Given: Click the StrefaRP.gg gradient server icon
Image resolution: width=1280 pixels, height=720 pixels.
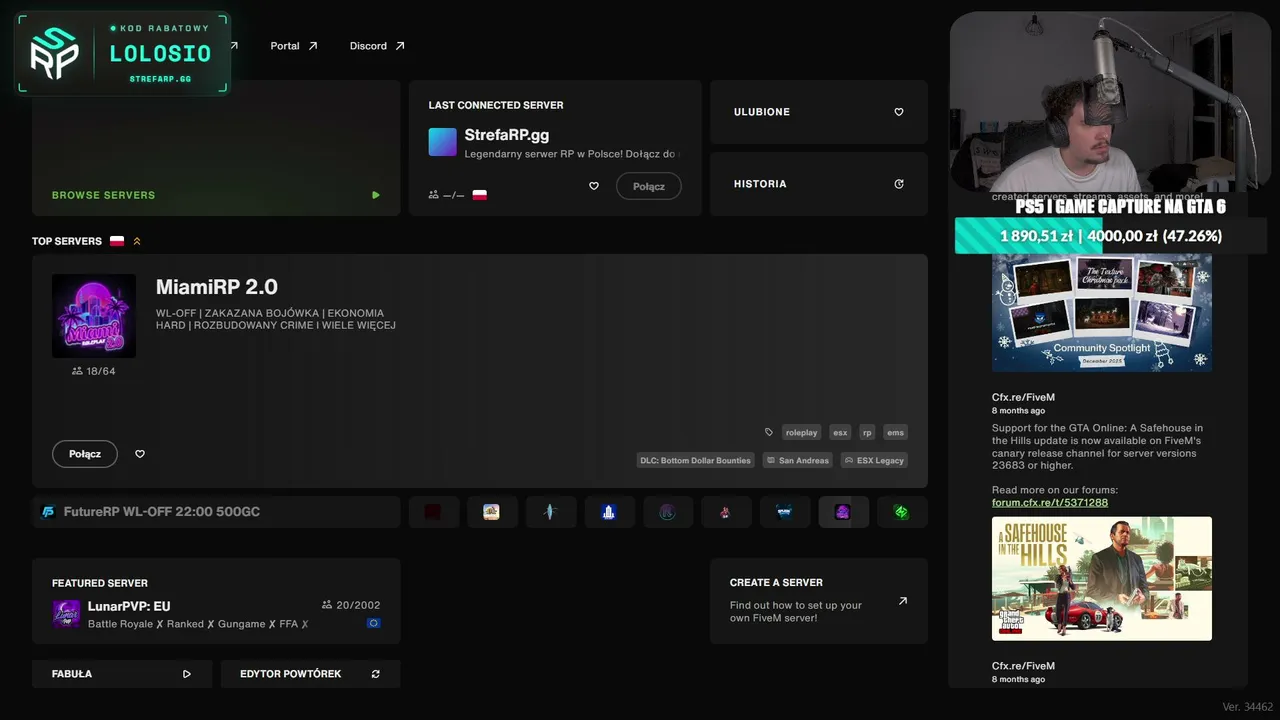Looking at the screenshot, I should (442, 142).
